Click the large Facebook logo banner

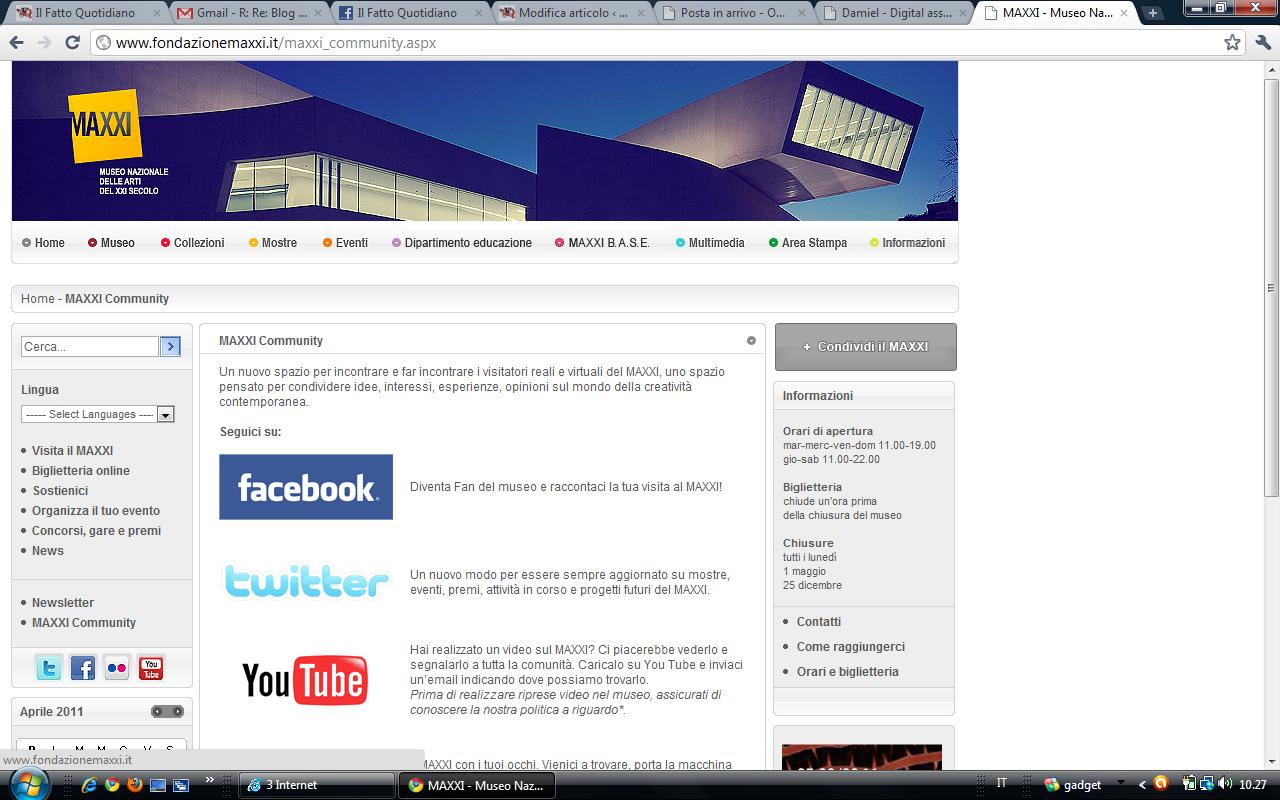click(x=306, y=487)
